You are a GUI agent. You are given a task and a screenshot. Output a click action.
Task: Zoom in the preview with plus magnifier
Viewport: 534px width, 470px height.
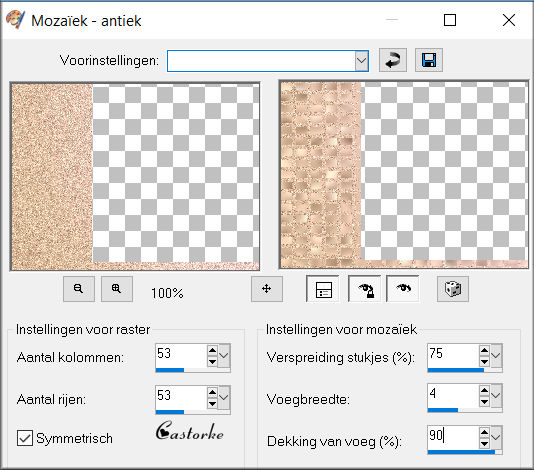pos(116,289)
